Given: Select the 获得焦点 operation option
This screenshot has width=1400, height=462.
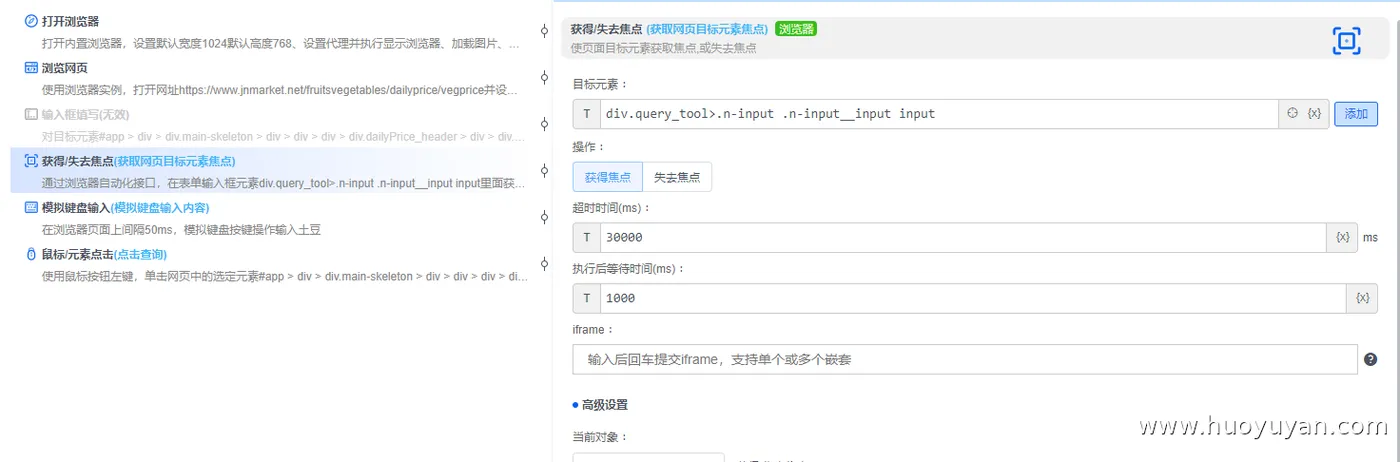Looking at the screenshot, I should tap(608, 177).
